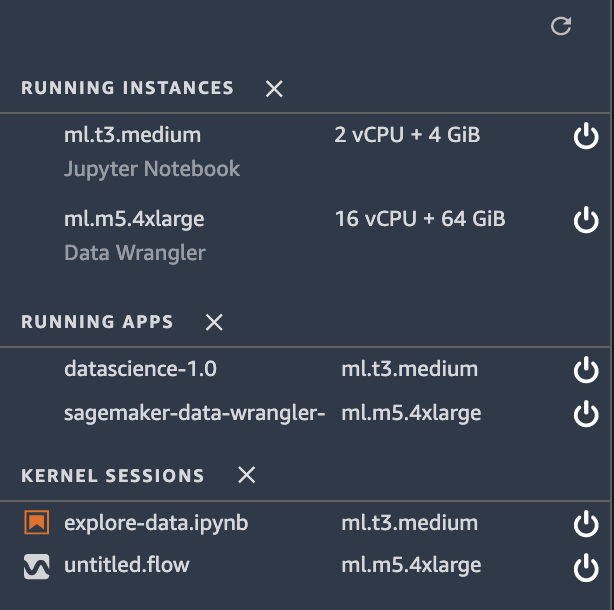The image size is (614, 610).
Task: Click the Kernel Sessions section header
Action: point(113,476)
